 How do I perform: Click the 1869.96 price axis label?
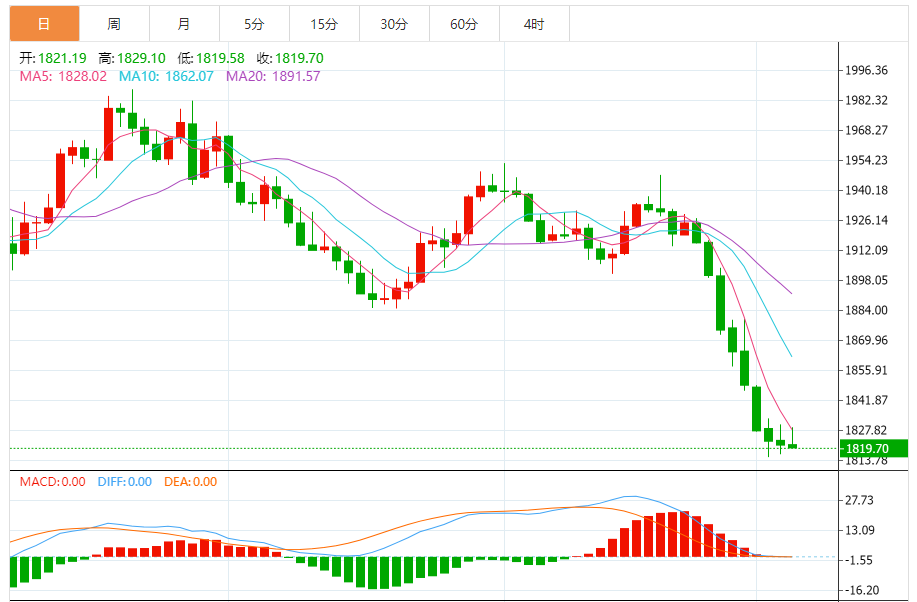pos(867,340)
